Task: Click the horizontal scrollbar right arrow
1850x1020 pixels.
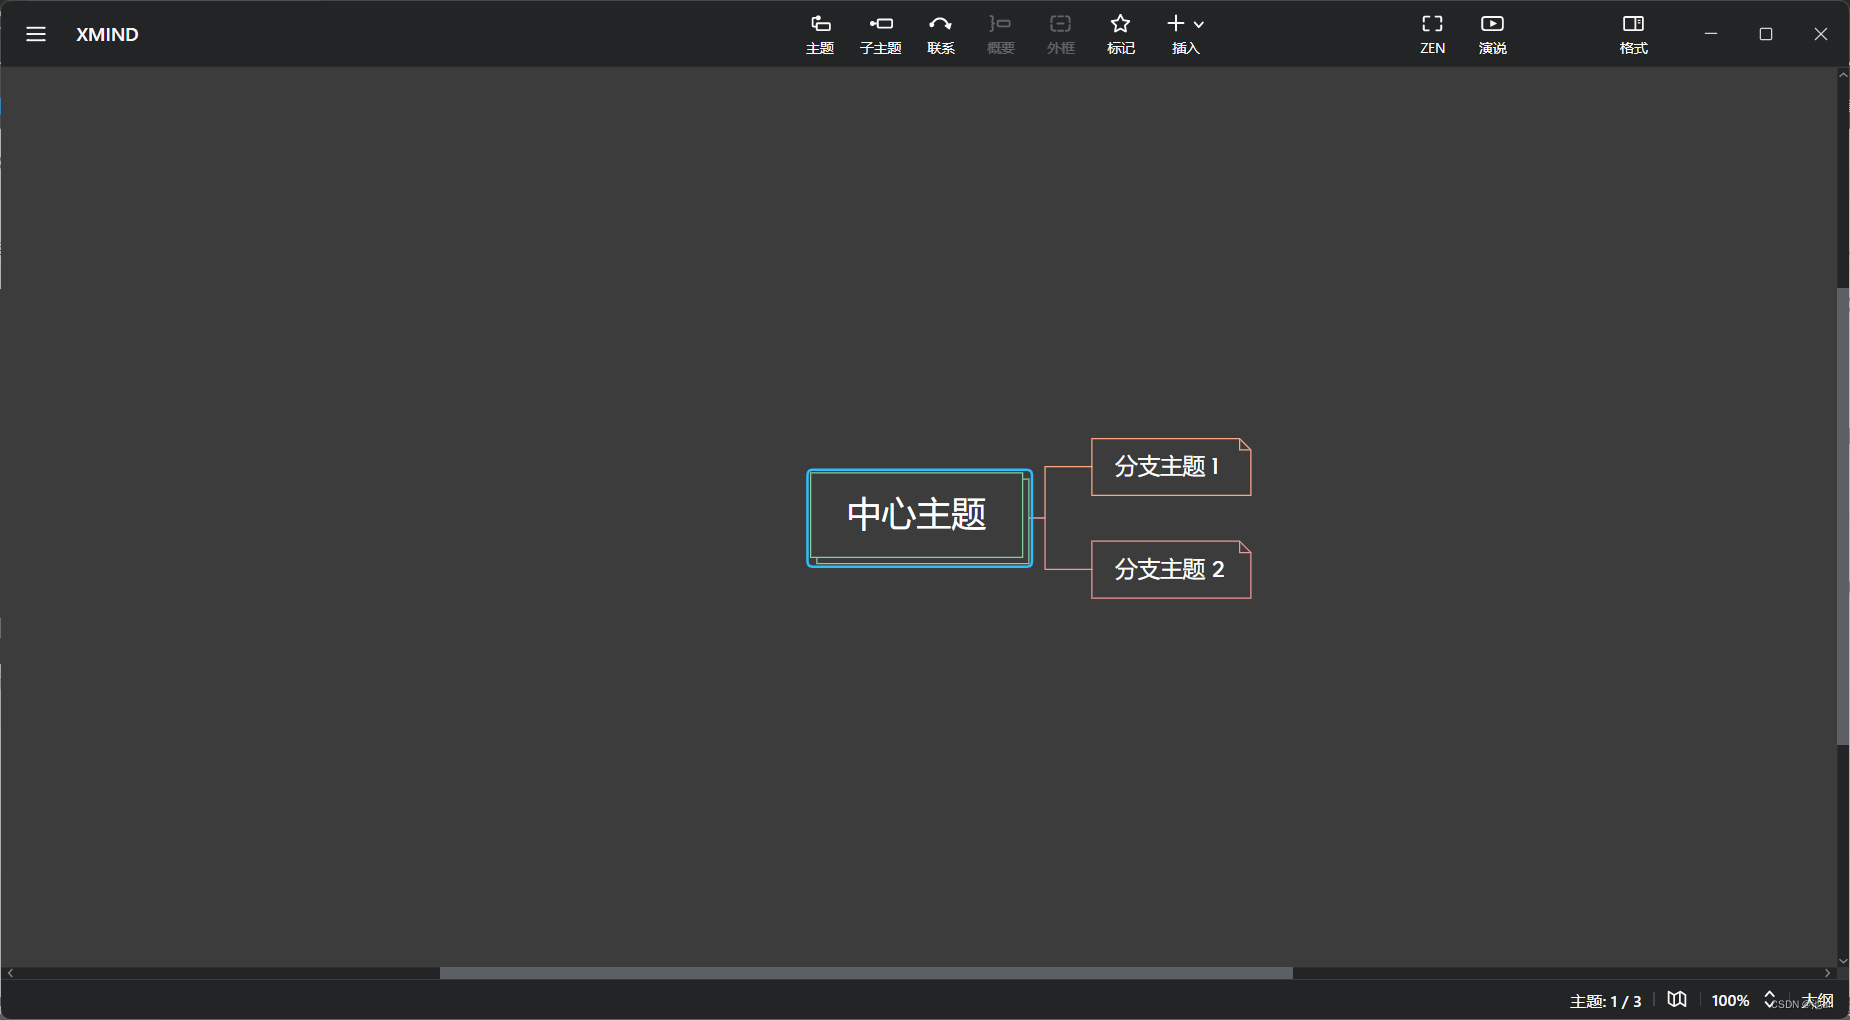Action: point(1828,973)
